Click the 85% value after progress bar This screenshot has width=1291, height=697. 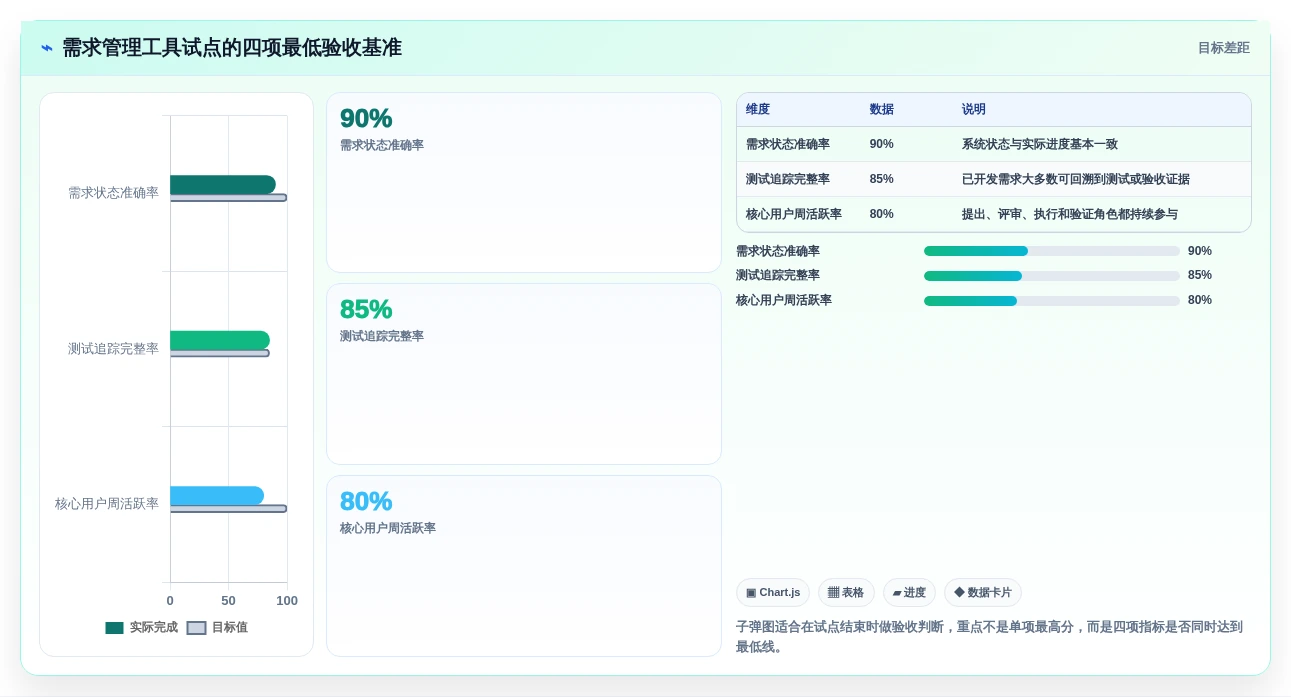(1200, 275)
